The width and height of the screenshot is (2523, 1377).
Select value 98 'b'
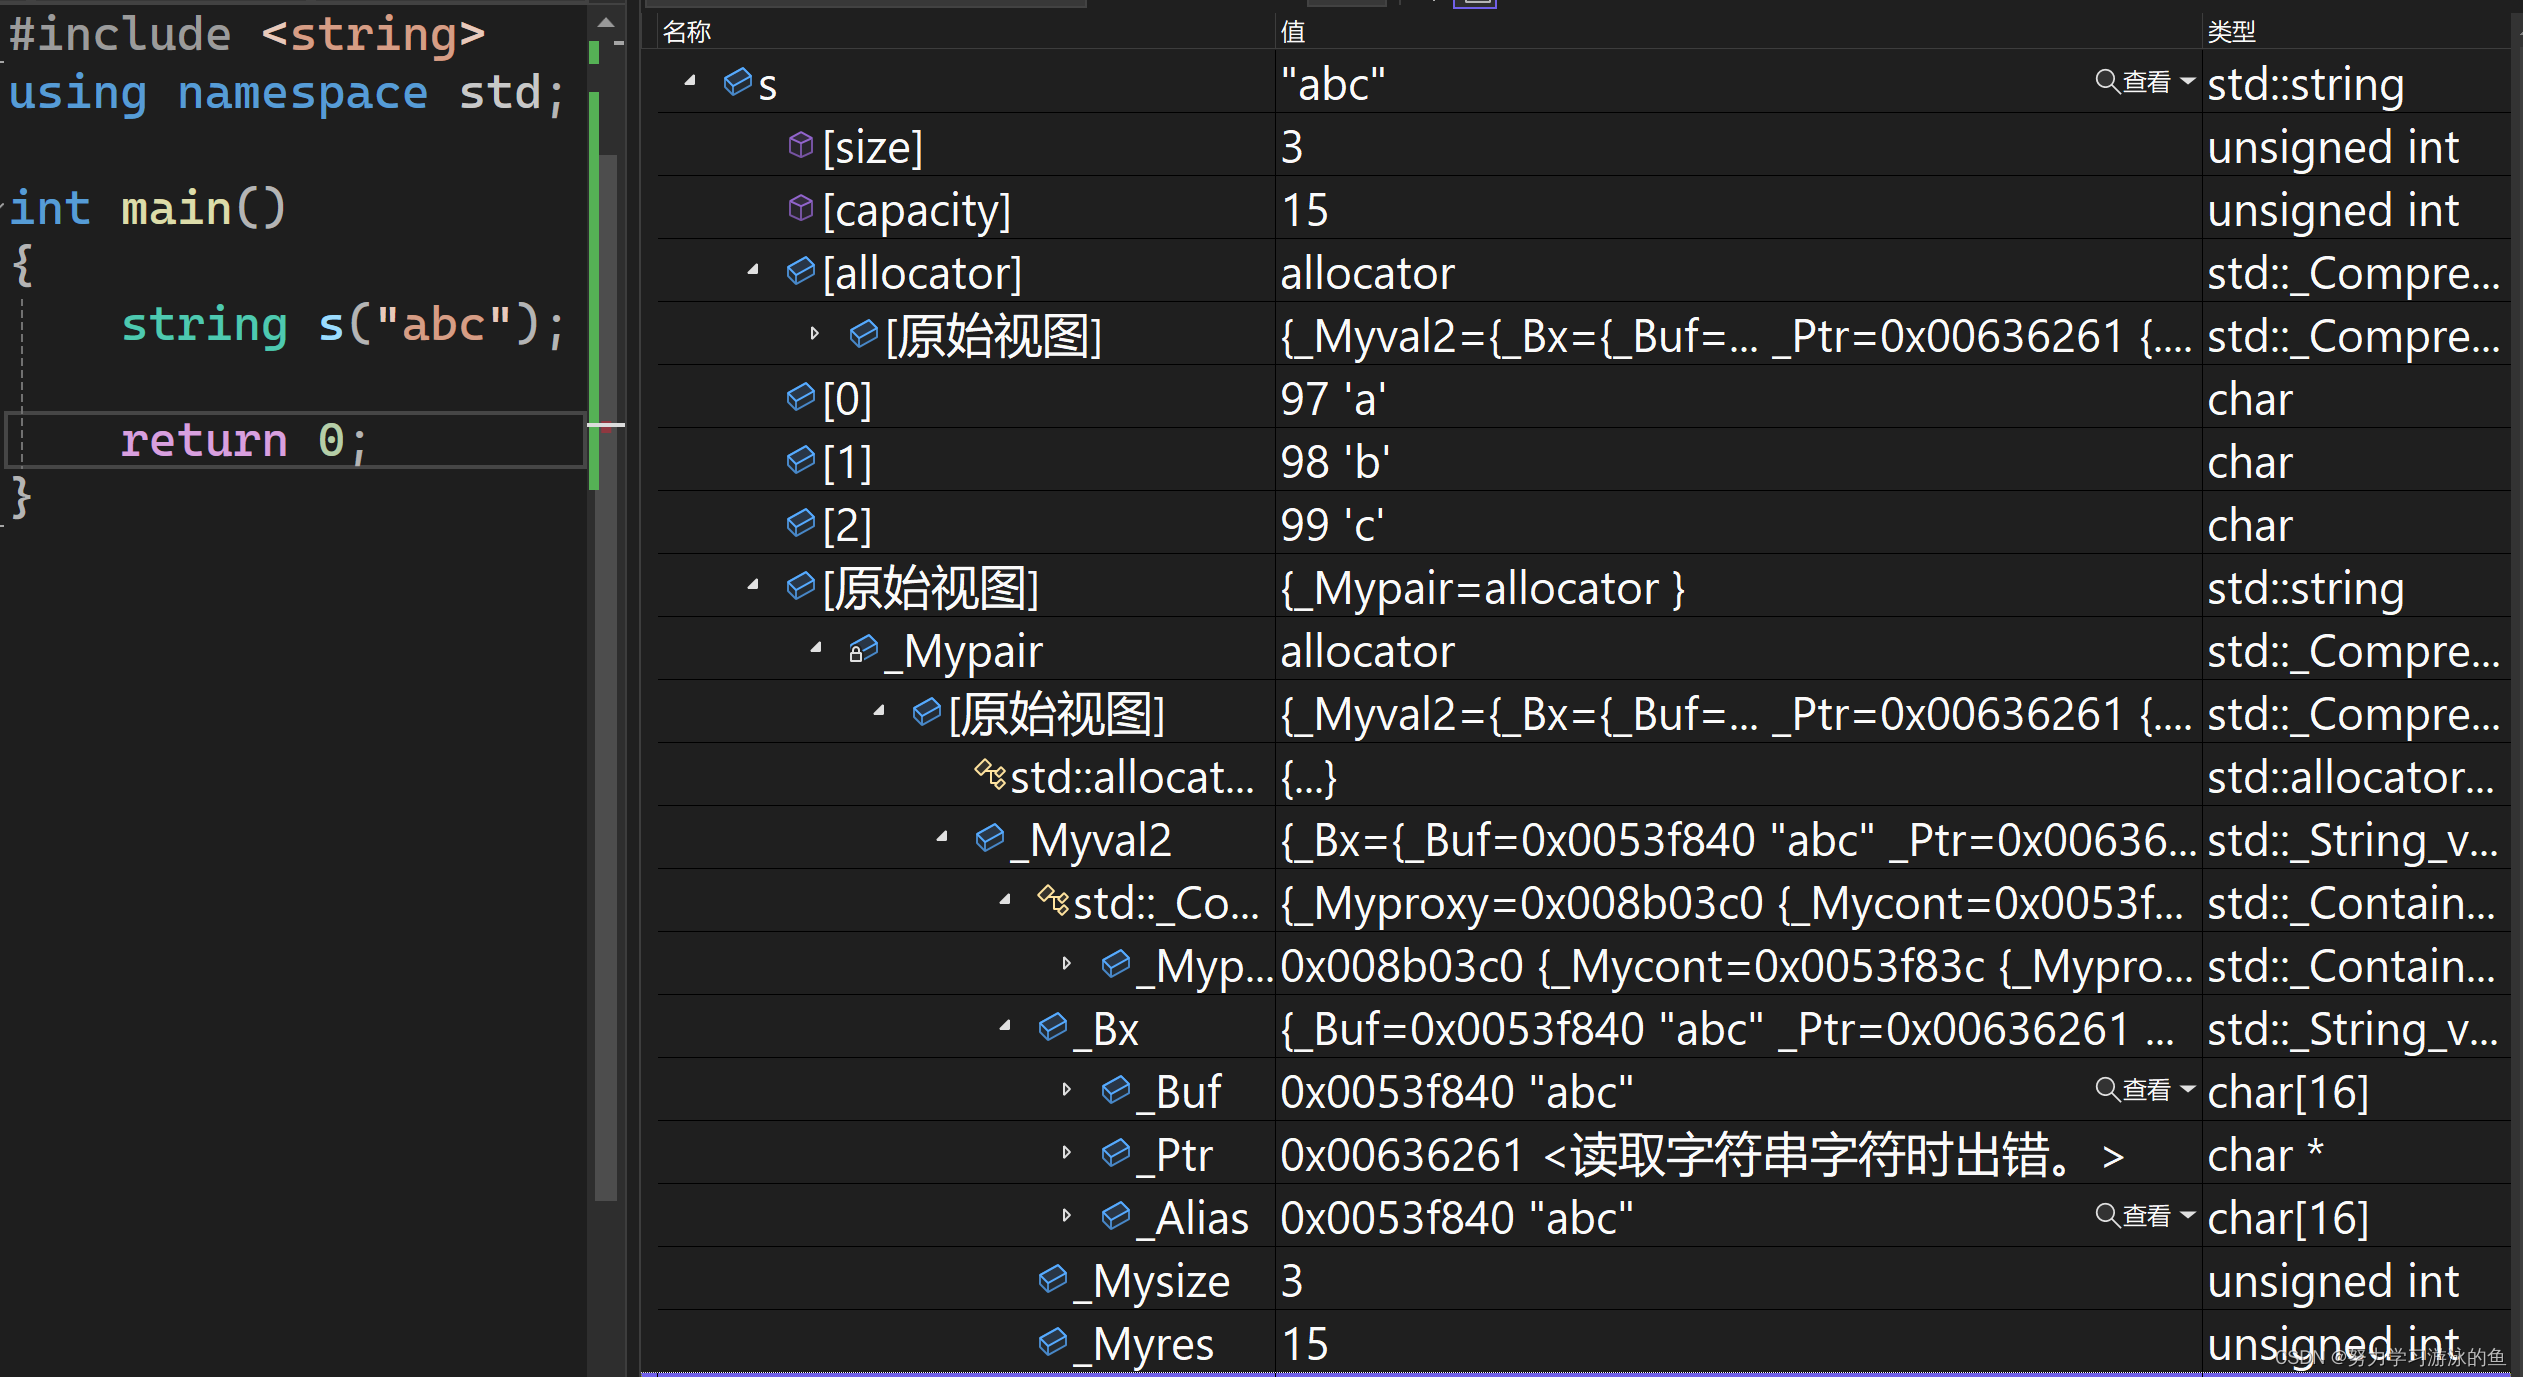(1335, 462)
